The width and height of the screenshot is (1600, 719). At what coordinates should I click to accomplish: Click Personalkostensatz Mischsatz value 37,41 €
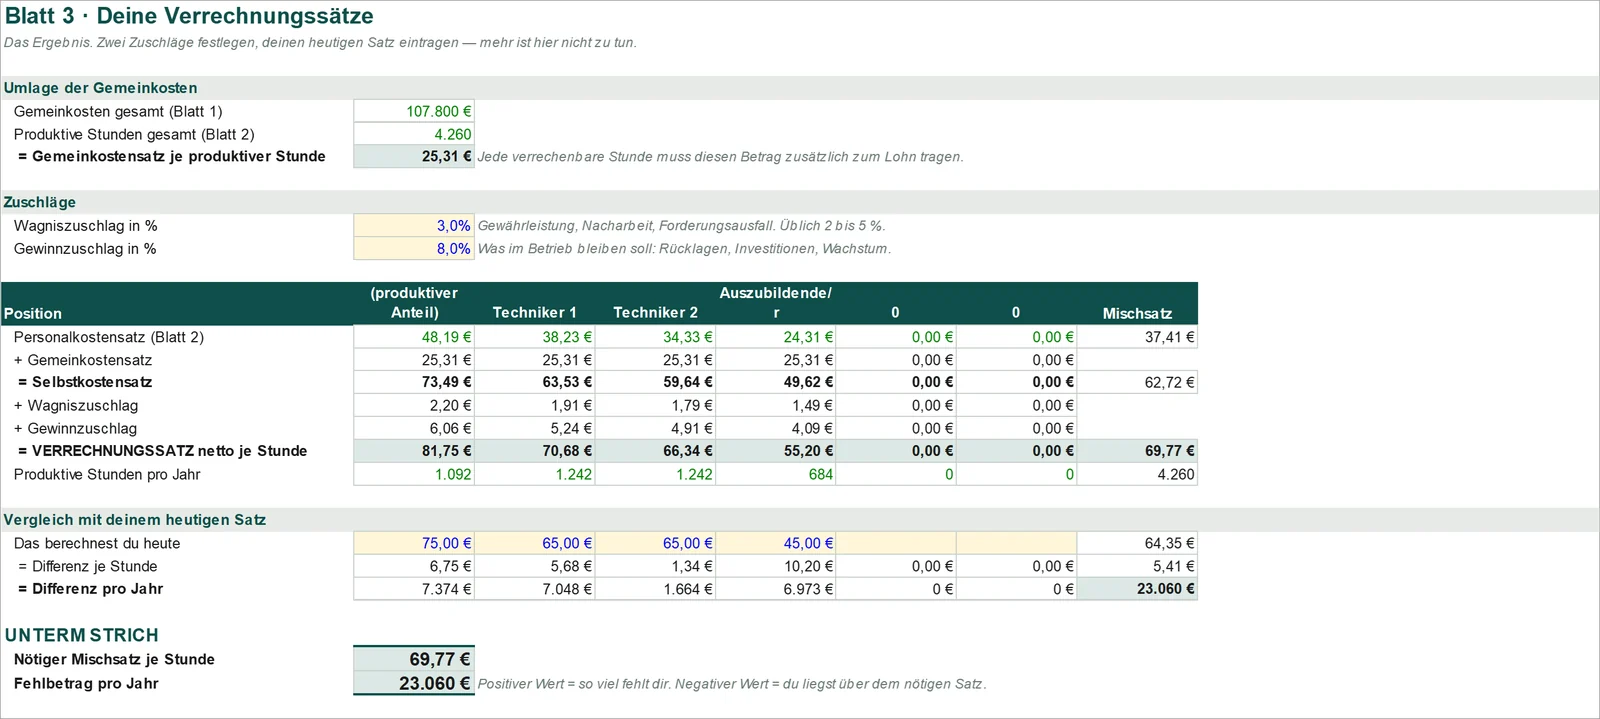point(1137,337)
